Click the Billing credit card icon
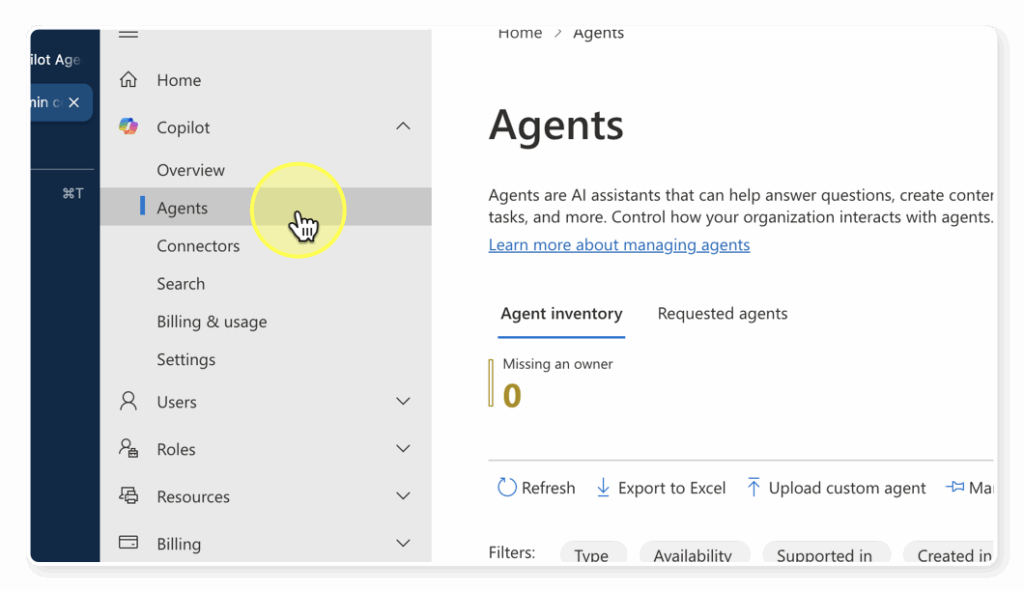1024x591 pixels. pyautogui.click(x=128, y=543)
